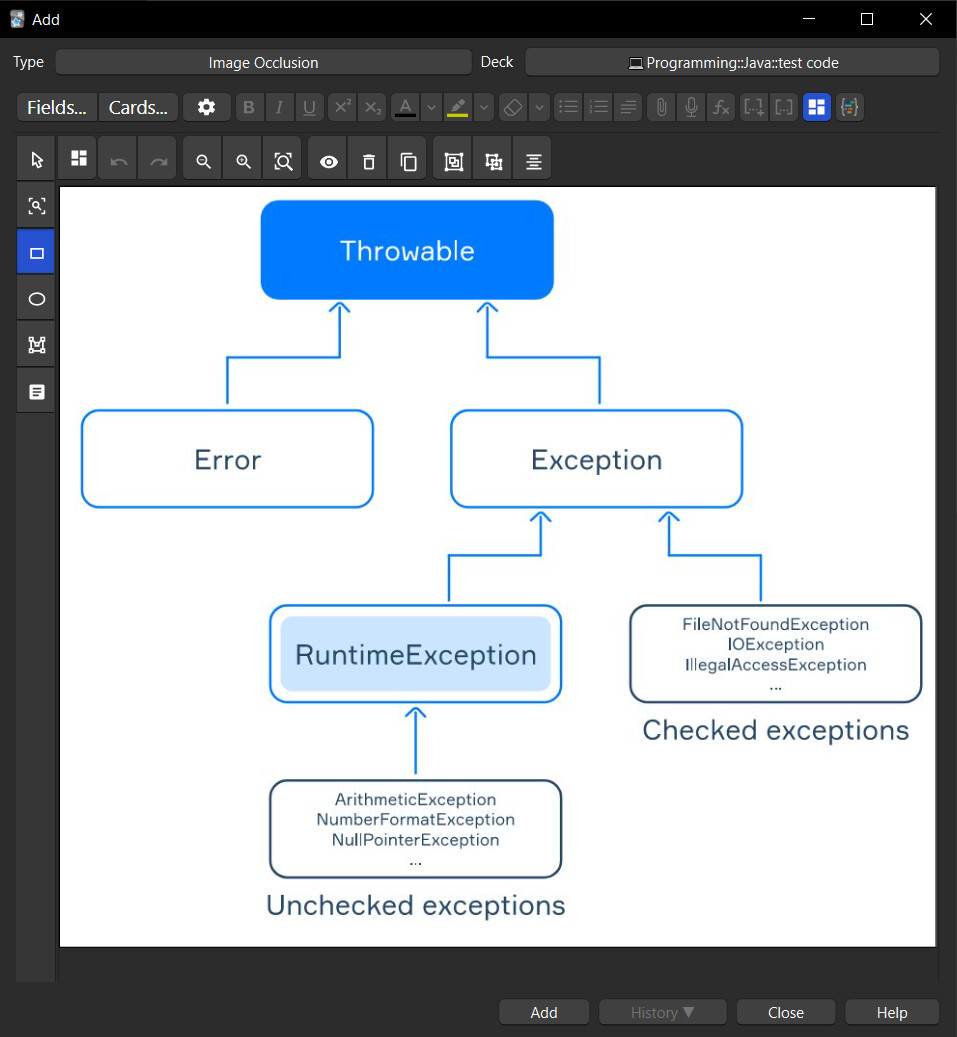Click the Add button
957x1037 pixels.
pyautogui.click(x=544, y=1012)
